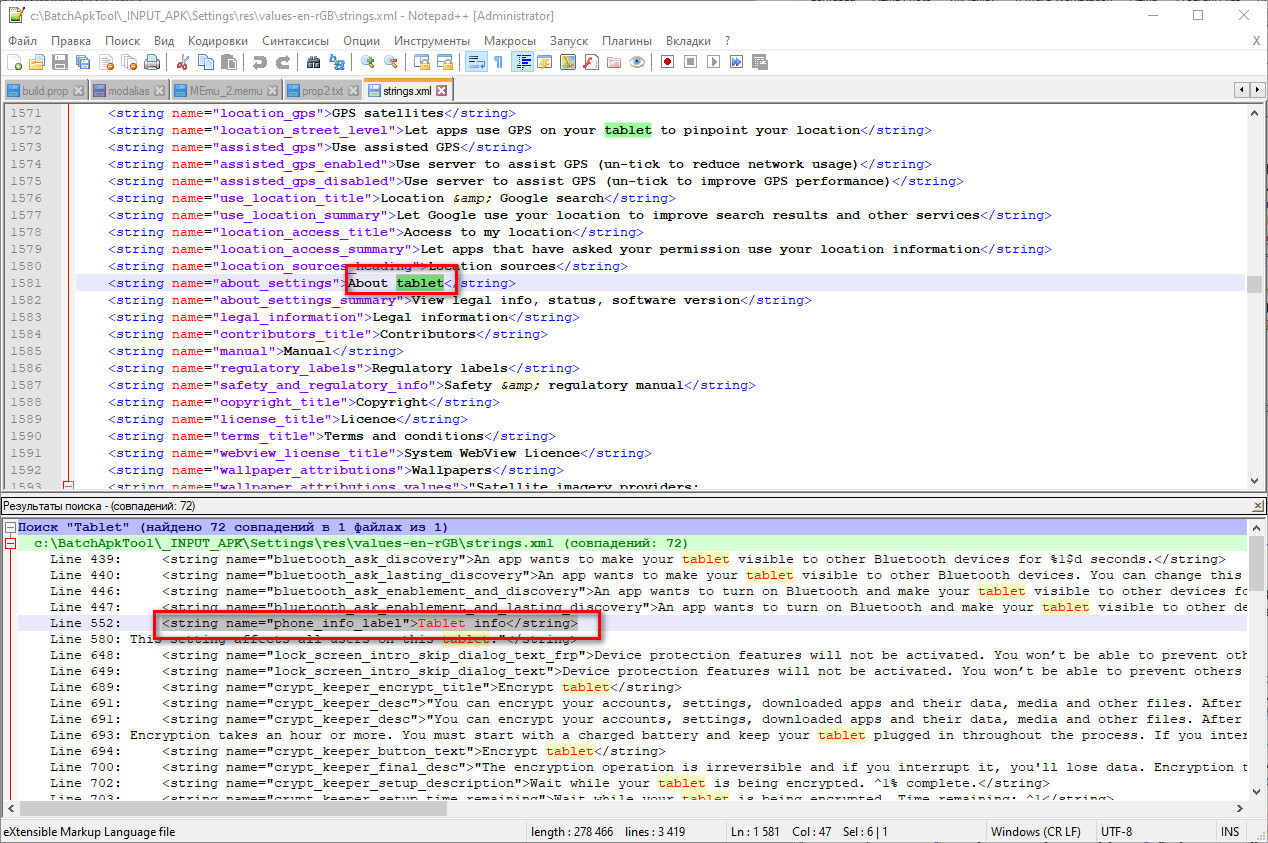Click the Print icon in the toolbar

151,62
